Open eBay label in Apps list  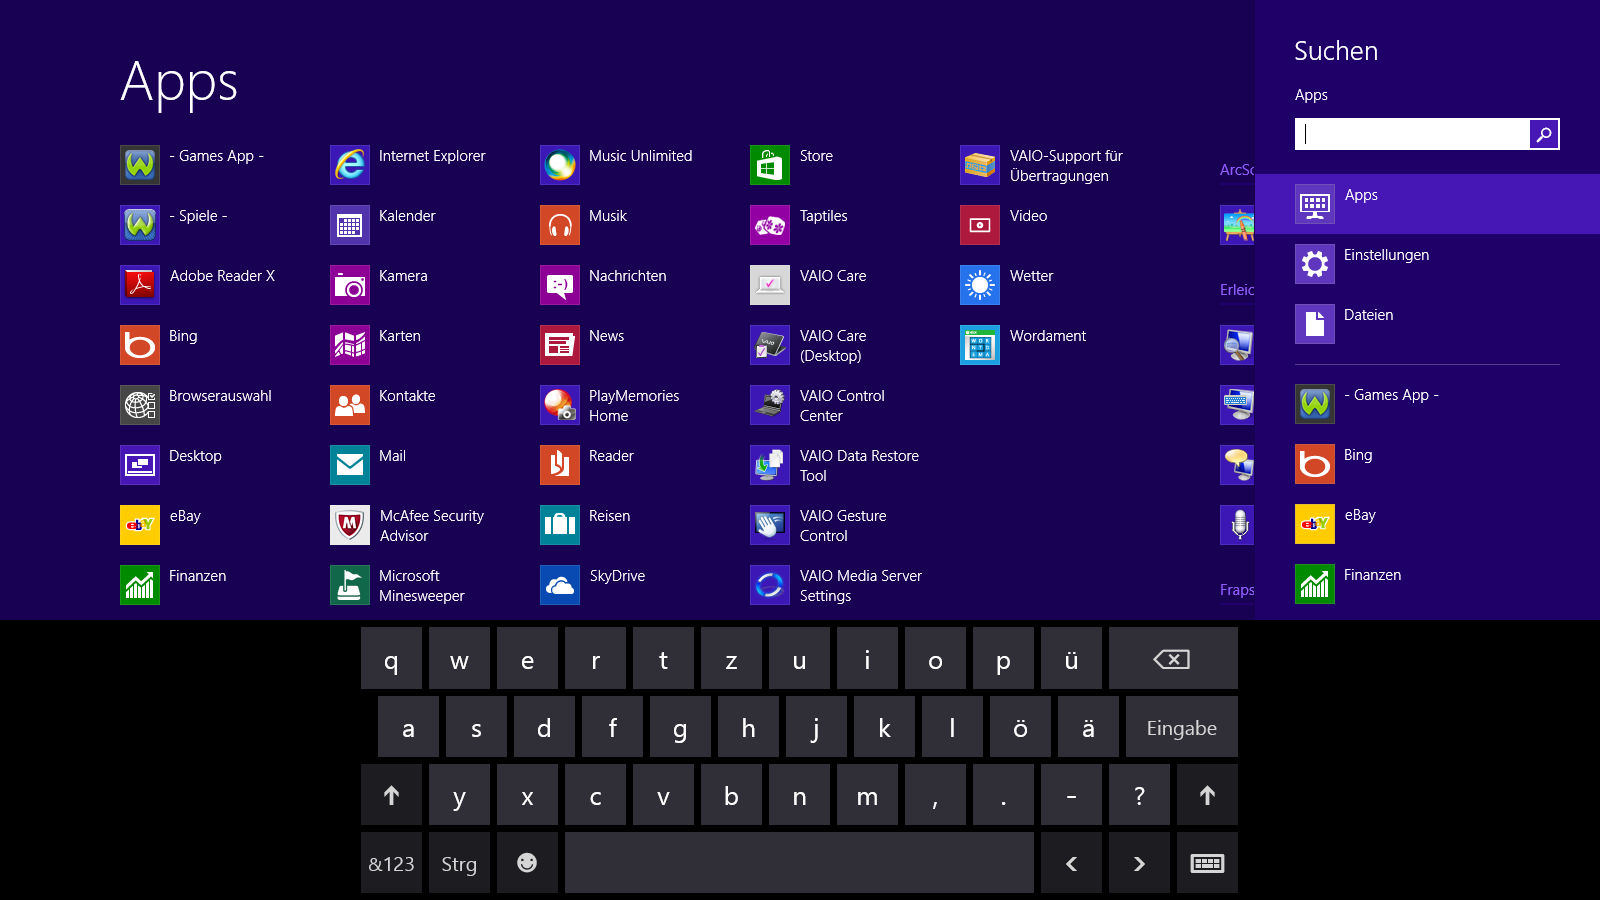185,516
